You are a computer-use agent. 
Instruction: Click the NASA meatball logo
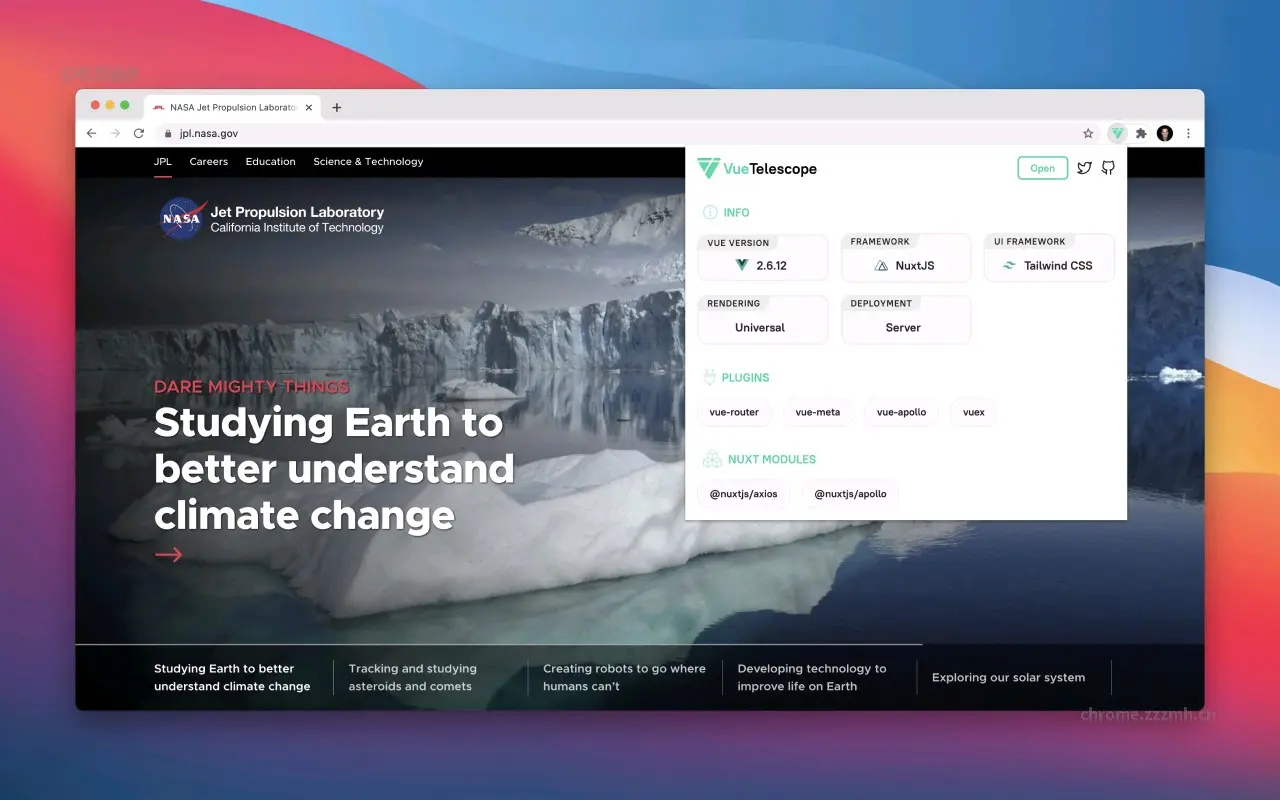pyautogui.click(x=181, y=219)
